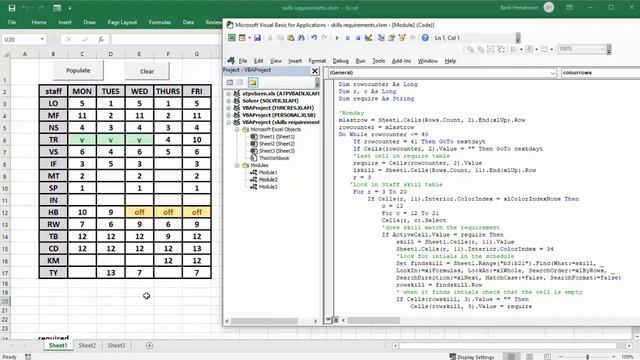Click the Clear button on the worksheet

point(147,71)
